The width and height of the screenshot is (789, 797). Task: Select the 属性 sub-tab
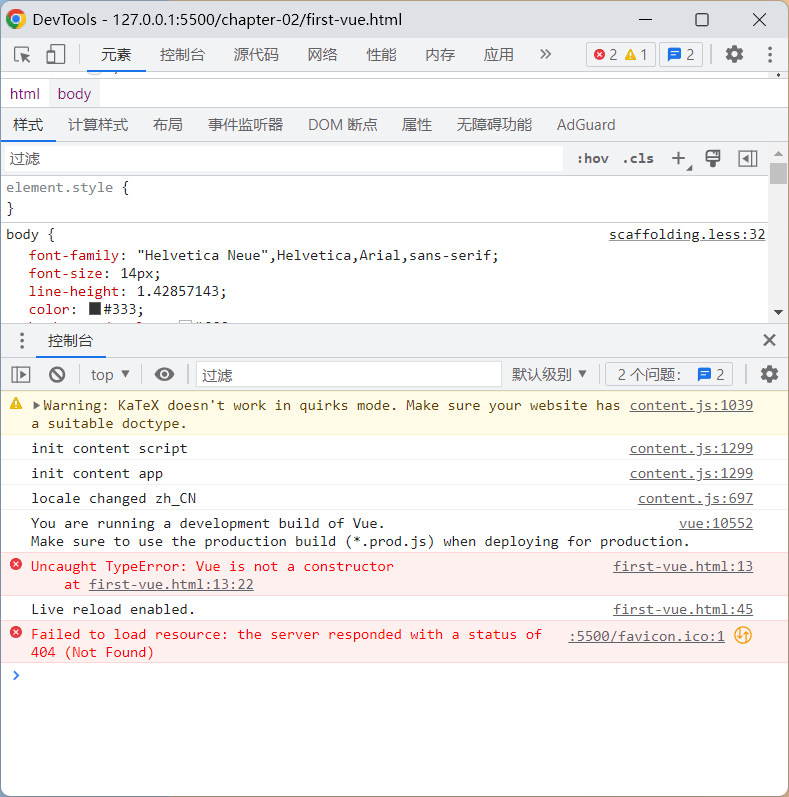point(416,125)
